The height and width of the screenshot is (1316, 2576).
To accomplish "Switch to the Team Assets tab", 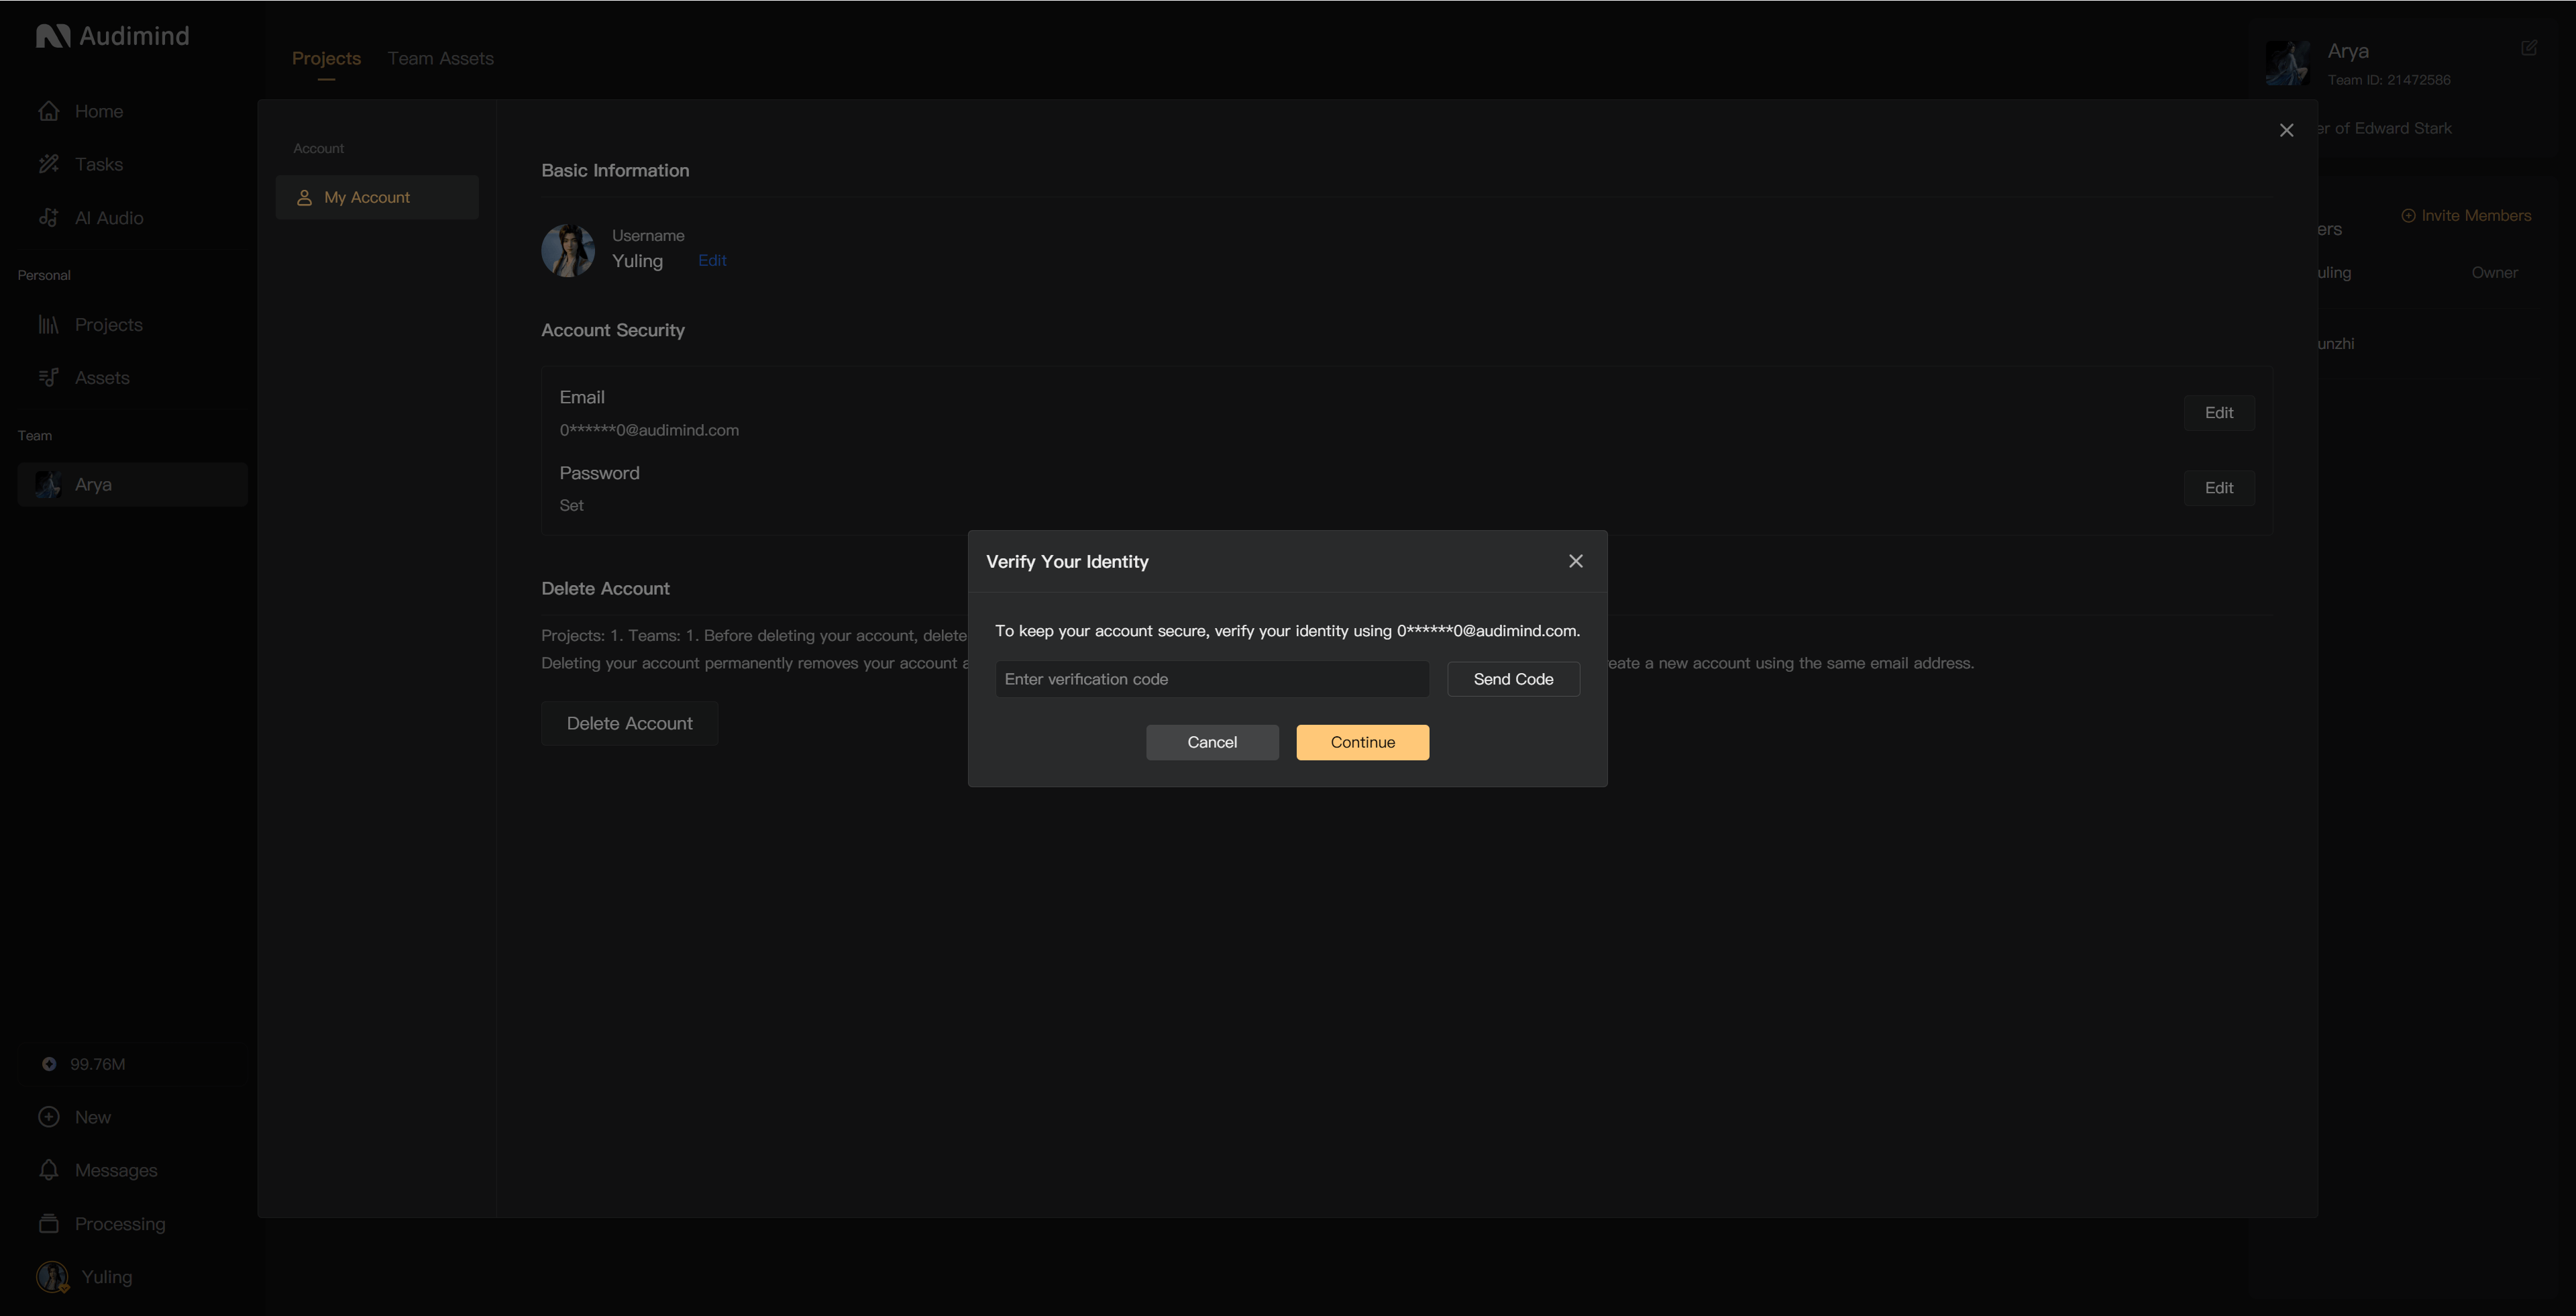I will point(441,59).
